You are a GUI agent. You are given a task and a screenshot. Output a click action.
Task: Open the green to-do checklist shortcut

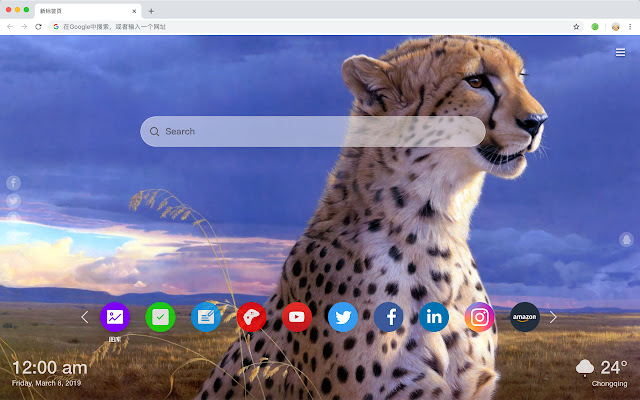pos(160,317)
